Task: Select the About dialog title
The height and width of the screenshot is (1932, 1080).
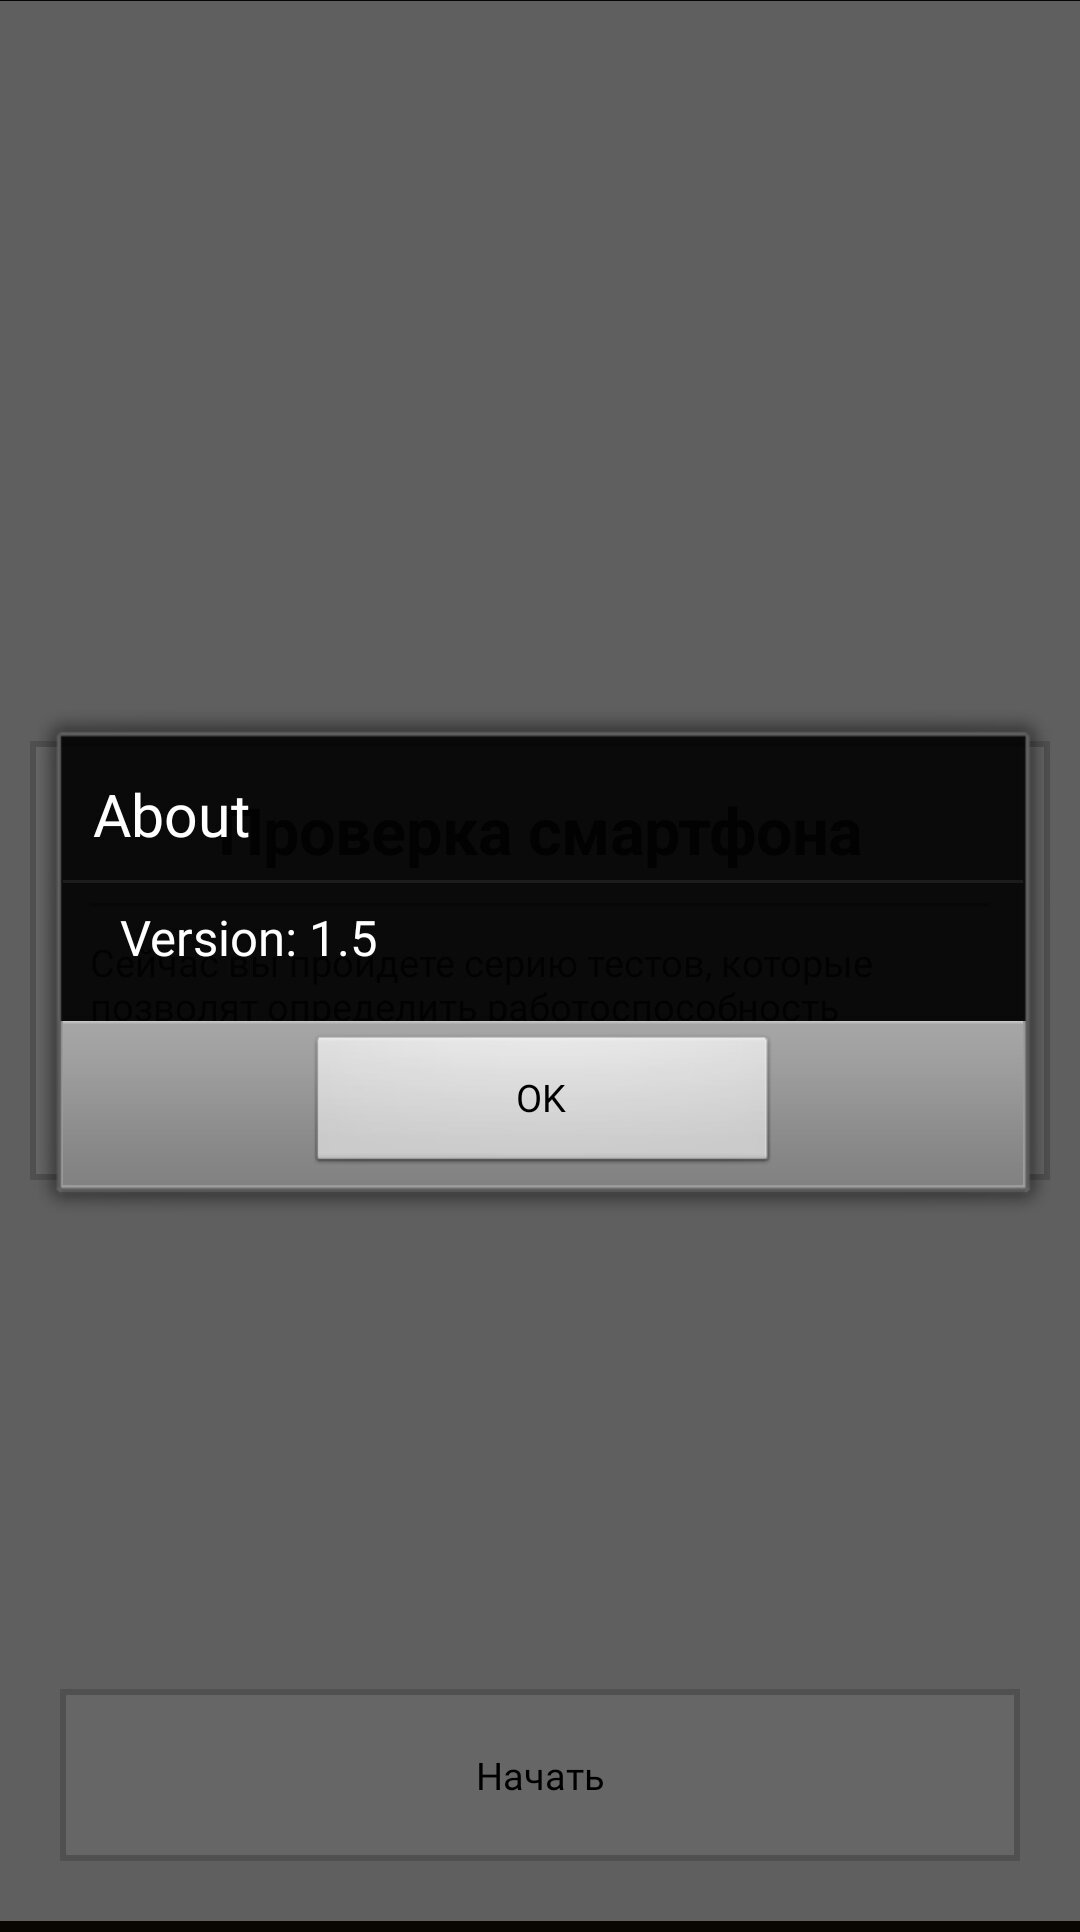Action: point(171,816)
